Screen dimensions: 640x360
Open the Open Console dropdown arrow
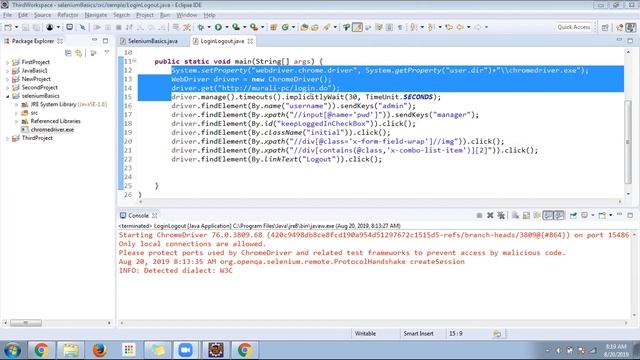[x=610, y=216]
